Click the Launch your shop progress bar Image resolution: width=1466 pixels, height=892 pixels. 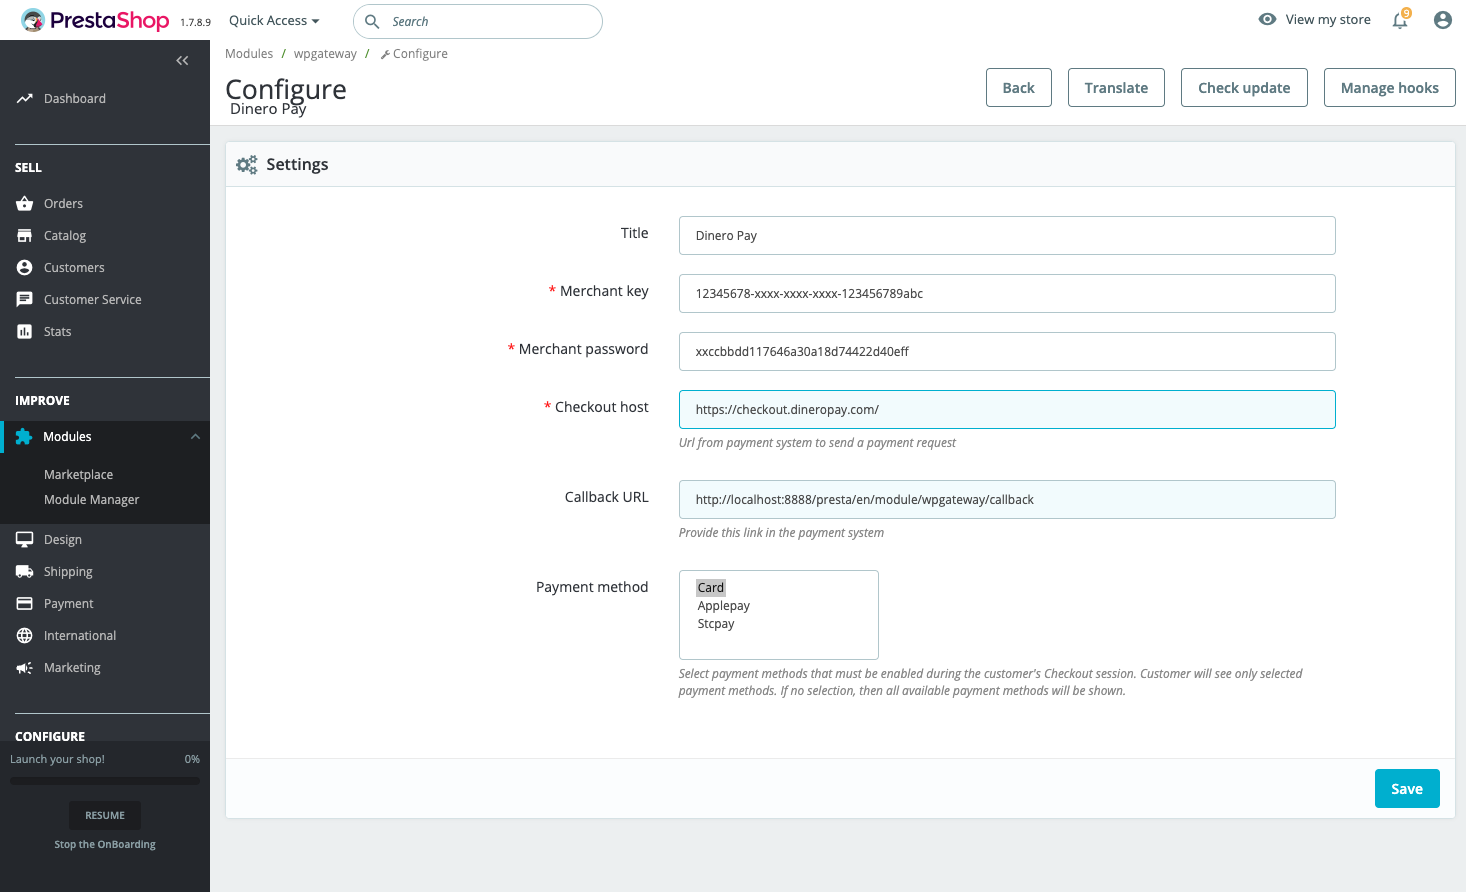[105, 781]
